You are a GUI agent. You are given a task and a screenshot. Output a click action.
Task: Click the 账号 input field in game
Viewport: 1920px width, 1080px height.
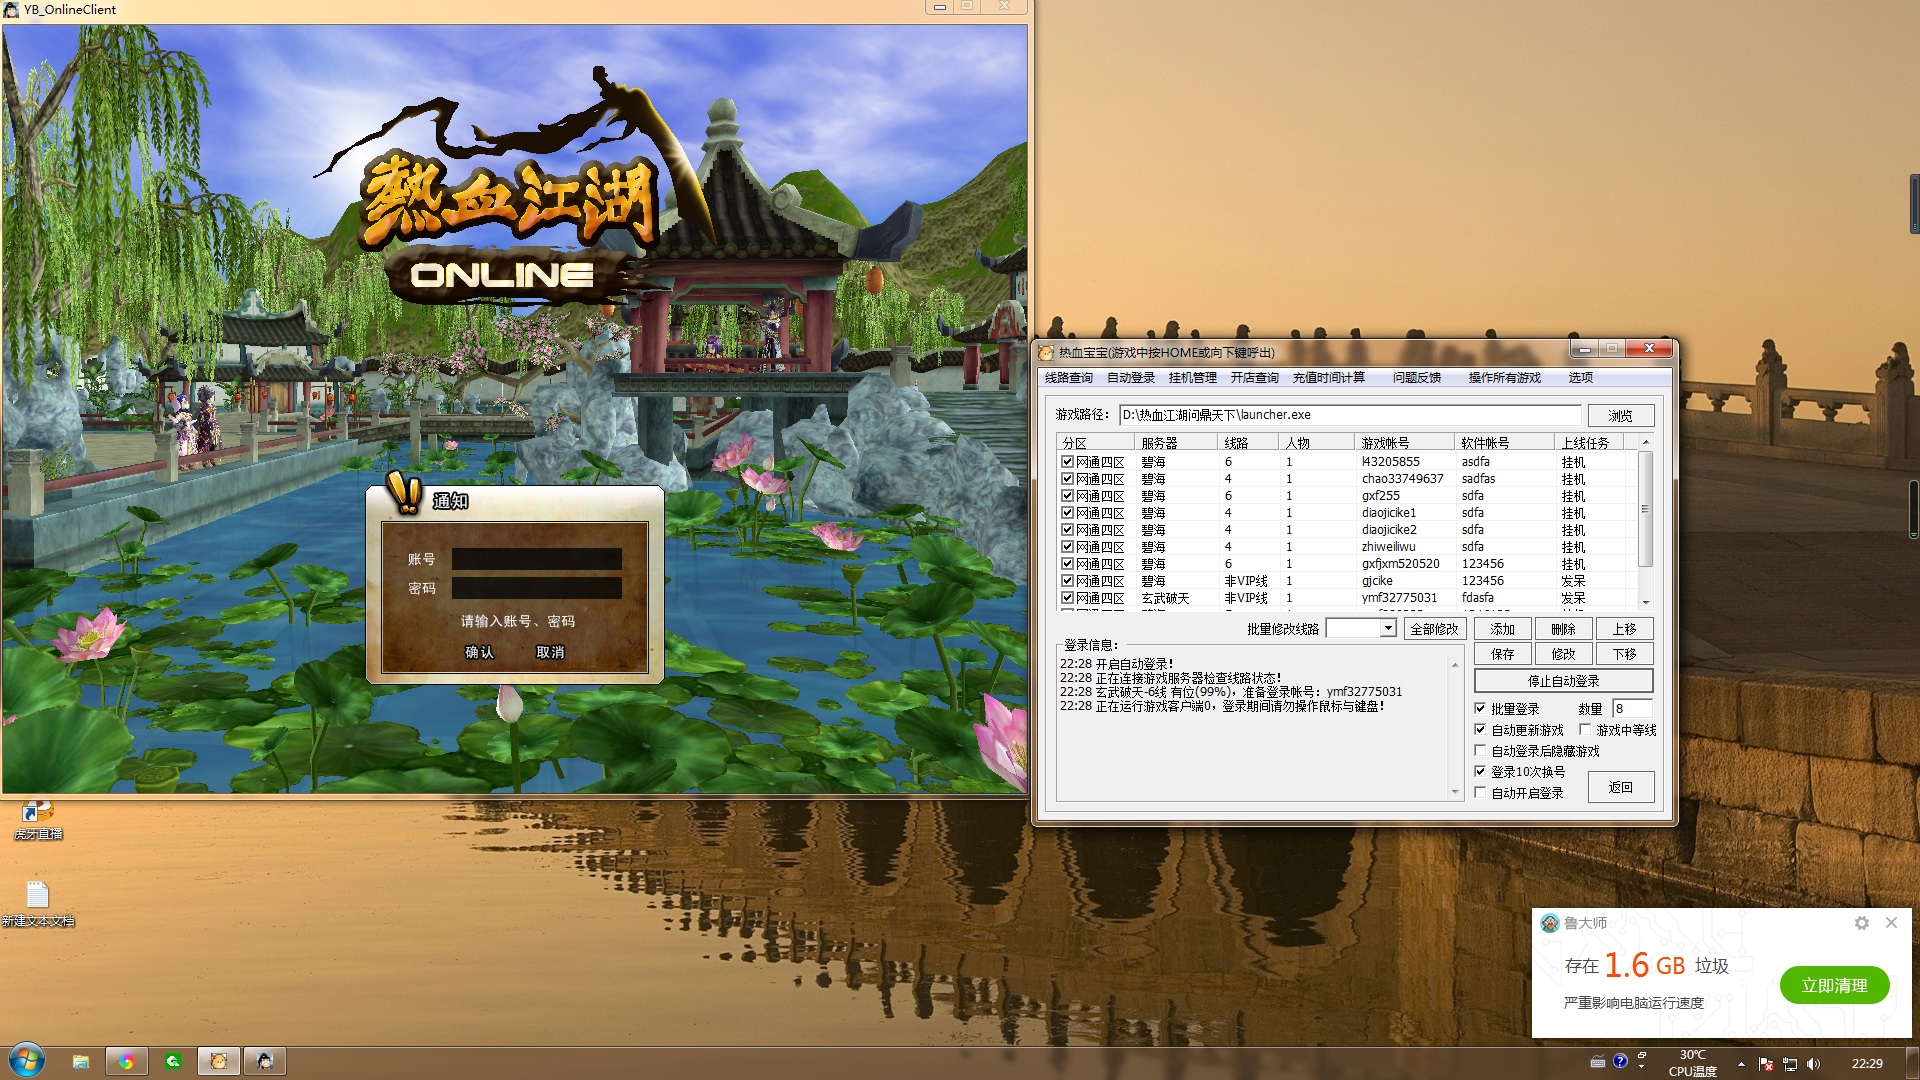[x=537, y=559]
